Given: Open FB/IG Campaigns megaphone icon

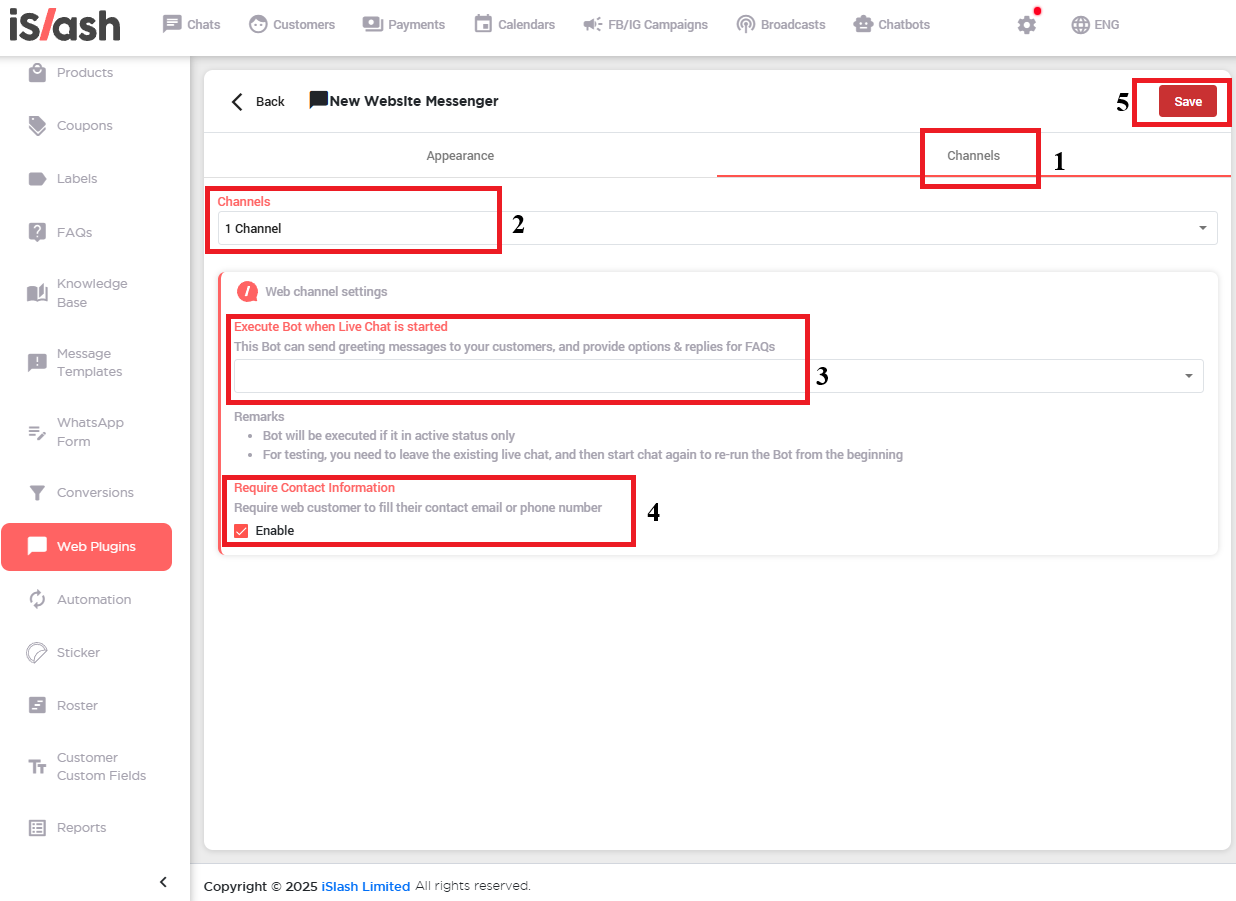Looking at the screenshot, I should (x=592, y=24).
